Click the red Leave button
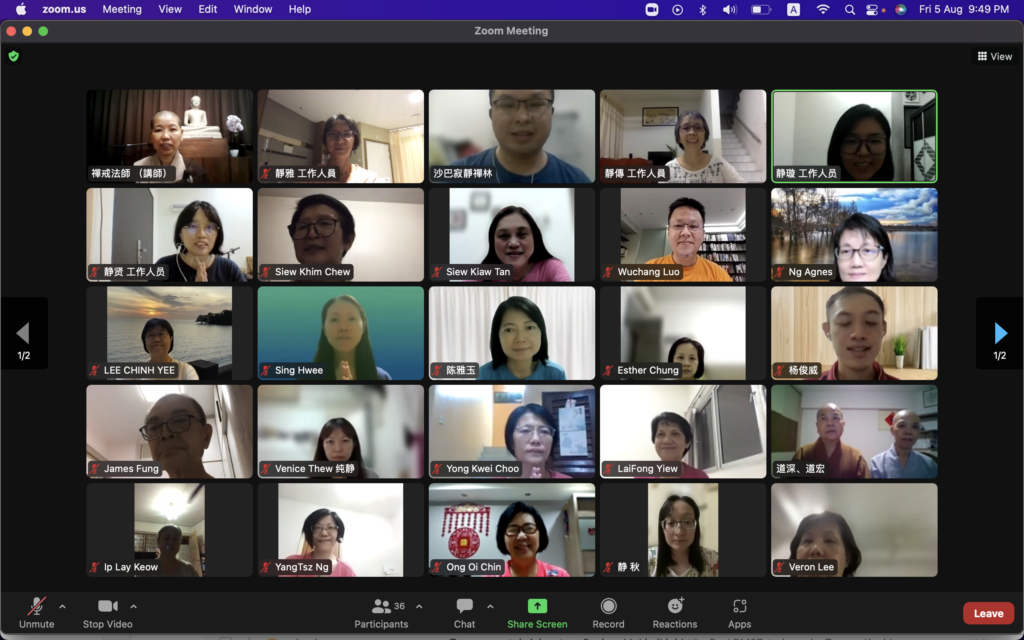The width and height of the screenshot is (1024, 640). (988, 614)
